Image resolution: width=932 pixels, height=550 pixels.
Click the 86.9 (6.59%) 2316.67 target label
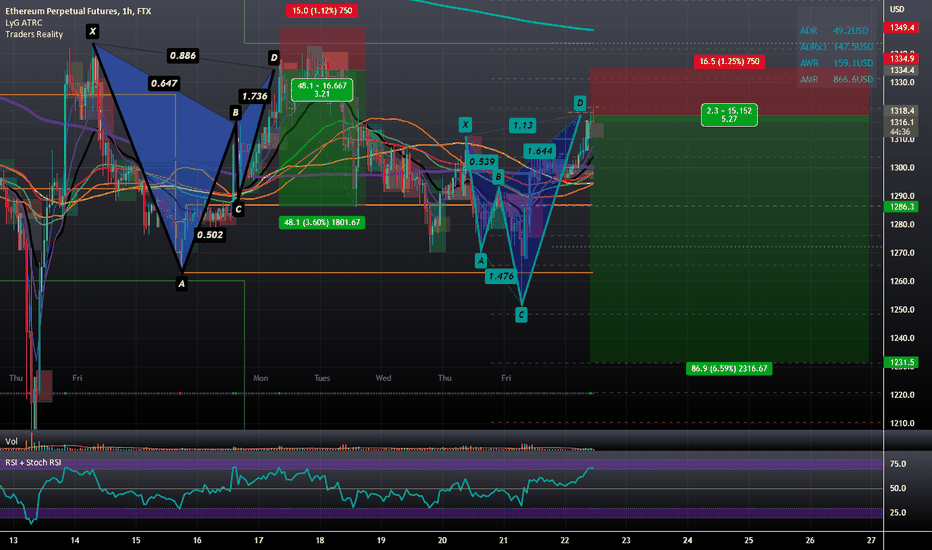coord(729,369)
